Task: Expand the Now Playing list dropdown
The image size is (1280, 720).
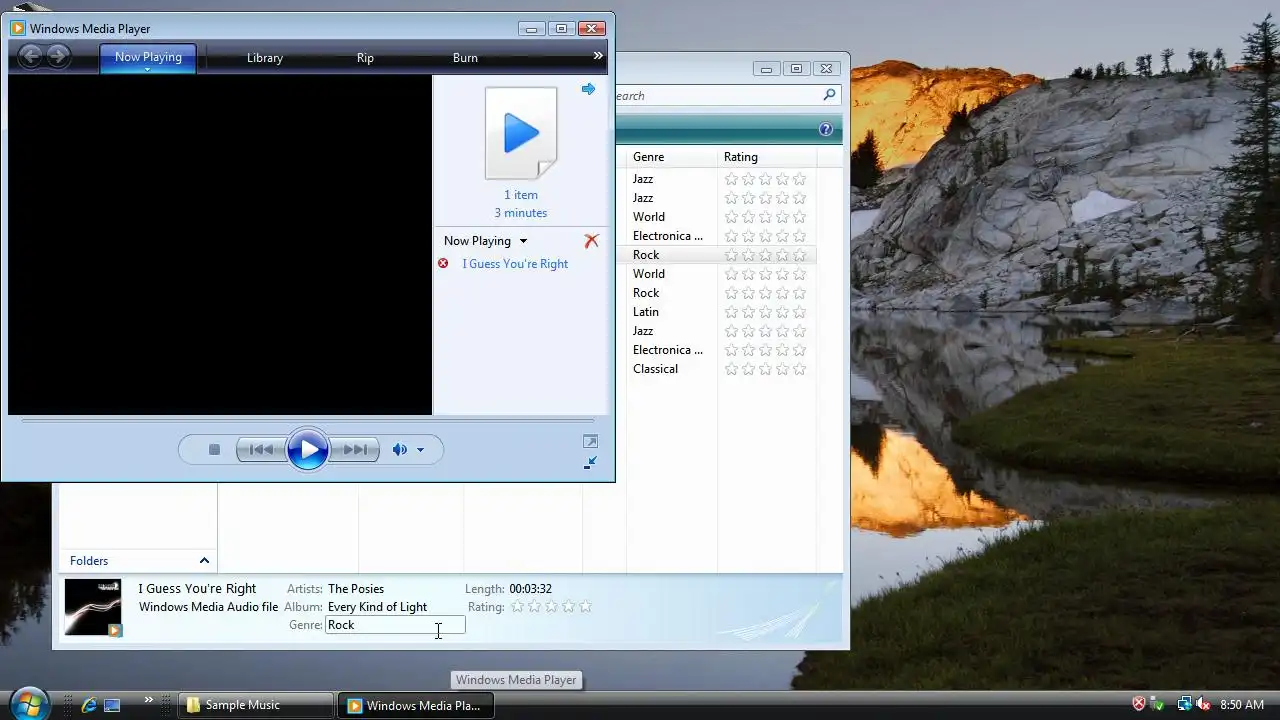Action: (523, 241)
